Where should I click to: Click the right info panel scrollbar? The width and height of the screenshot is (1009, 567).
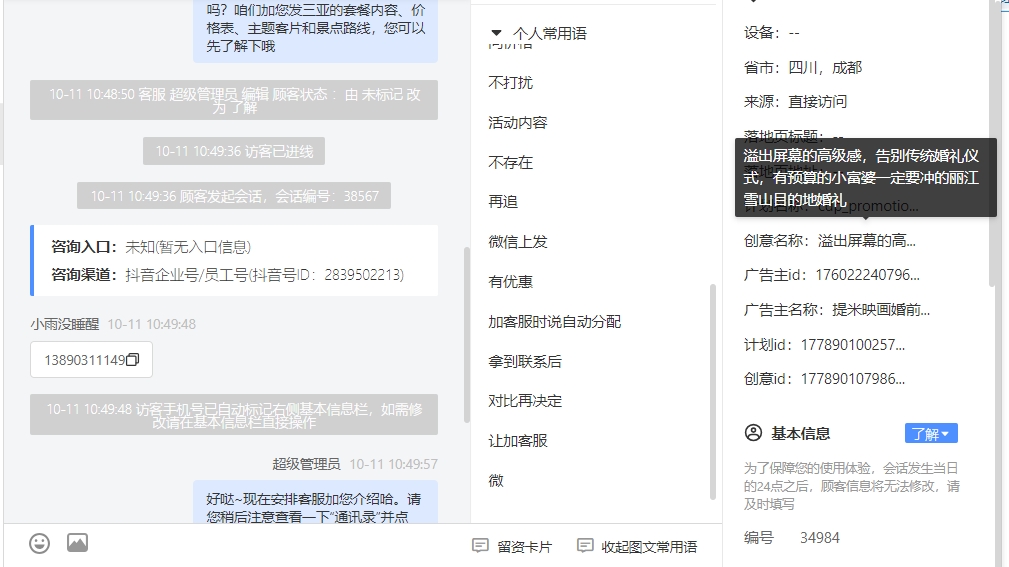[x=993, y=143]
